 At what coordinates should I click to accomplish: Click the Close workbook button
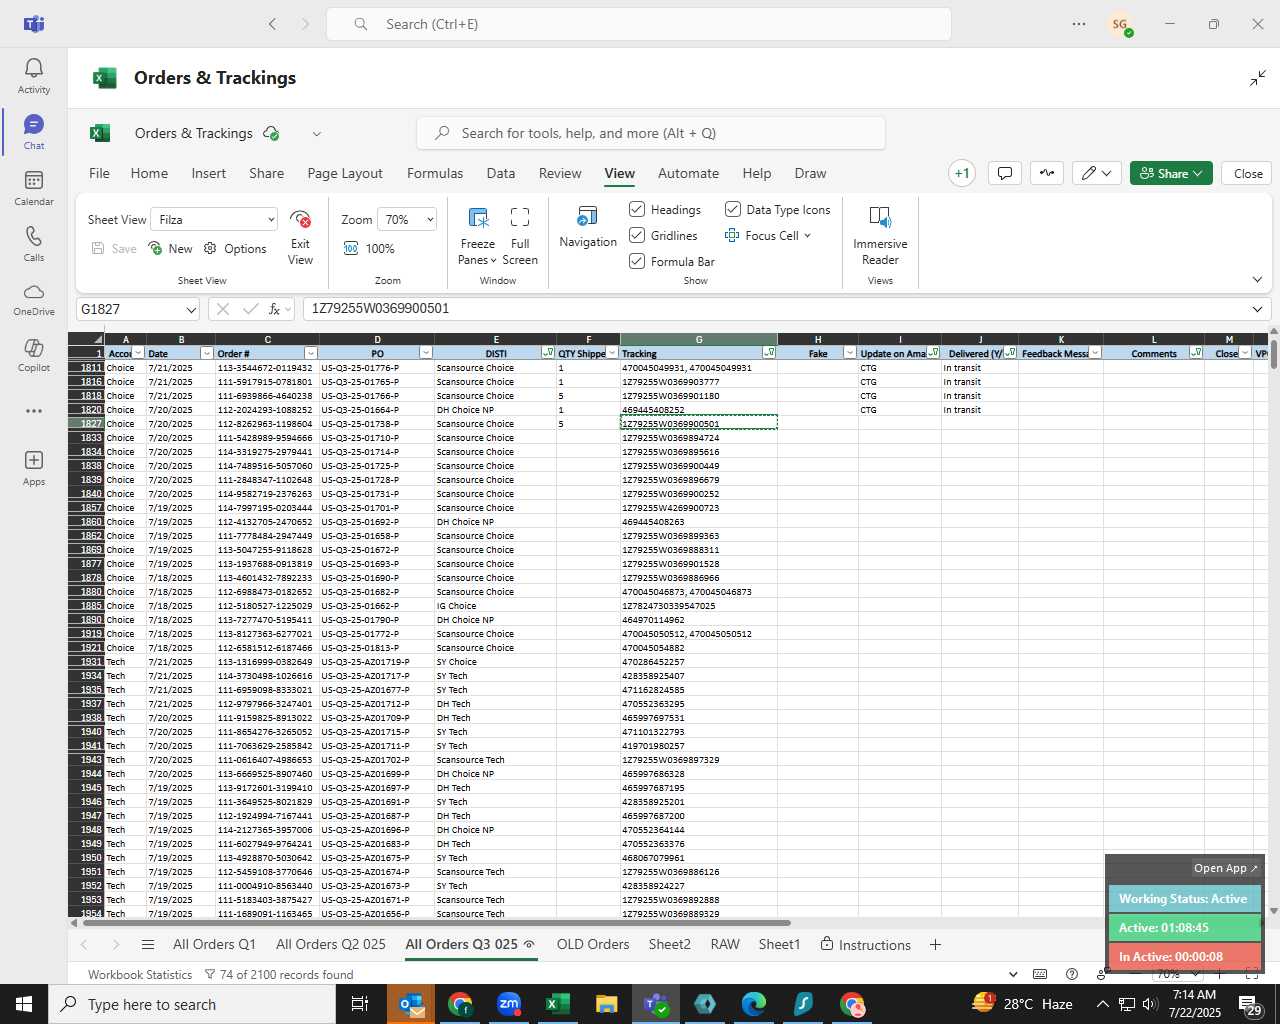click(1248, 173)
